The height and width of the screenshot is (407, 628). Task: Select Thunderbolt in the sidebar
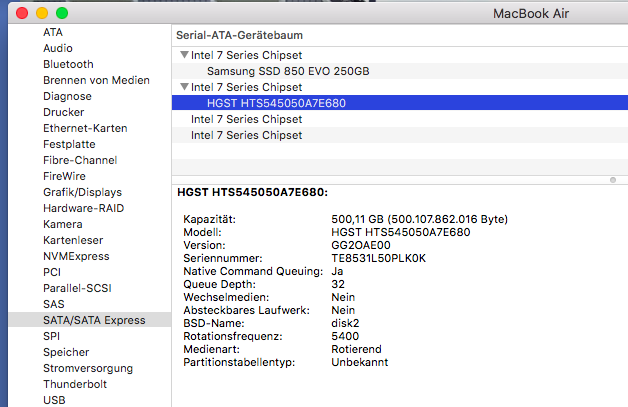pos(75,384)
